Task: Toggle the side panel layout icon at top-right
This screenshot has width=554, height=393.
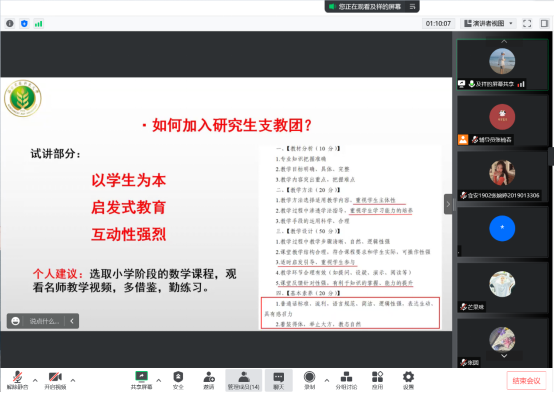Action: point(544,23)
